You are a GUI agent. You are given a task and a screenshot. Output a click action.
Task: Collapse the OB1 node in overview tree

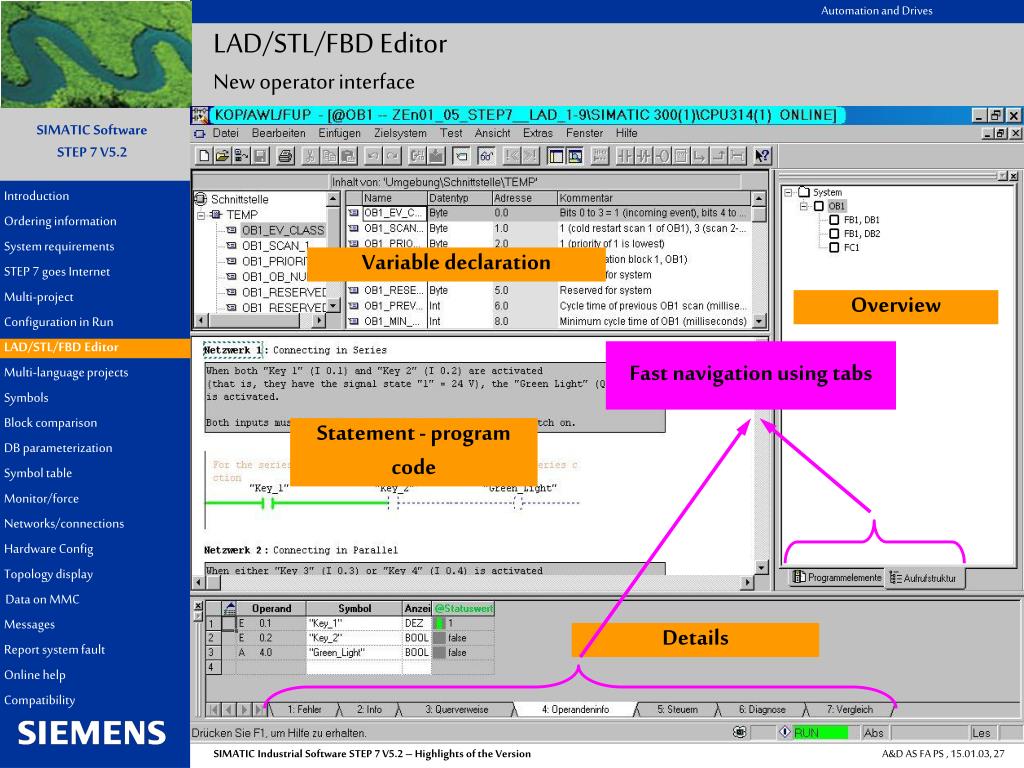tap(804, 206)
